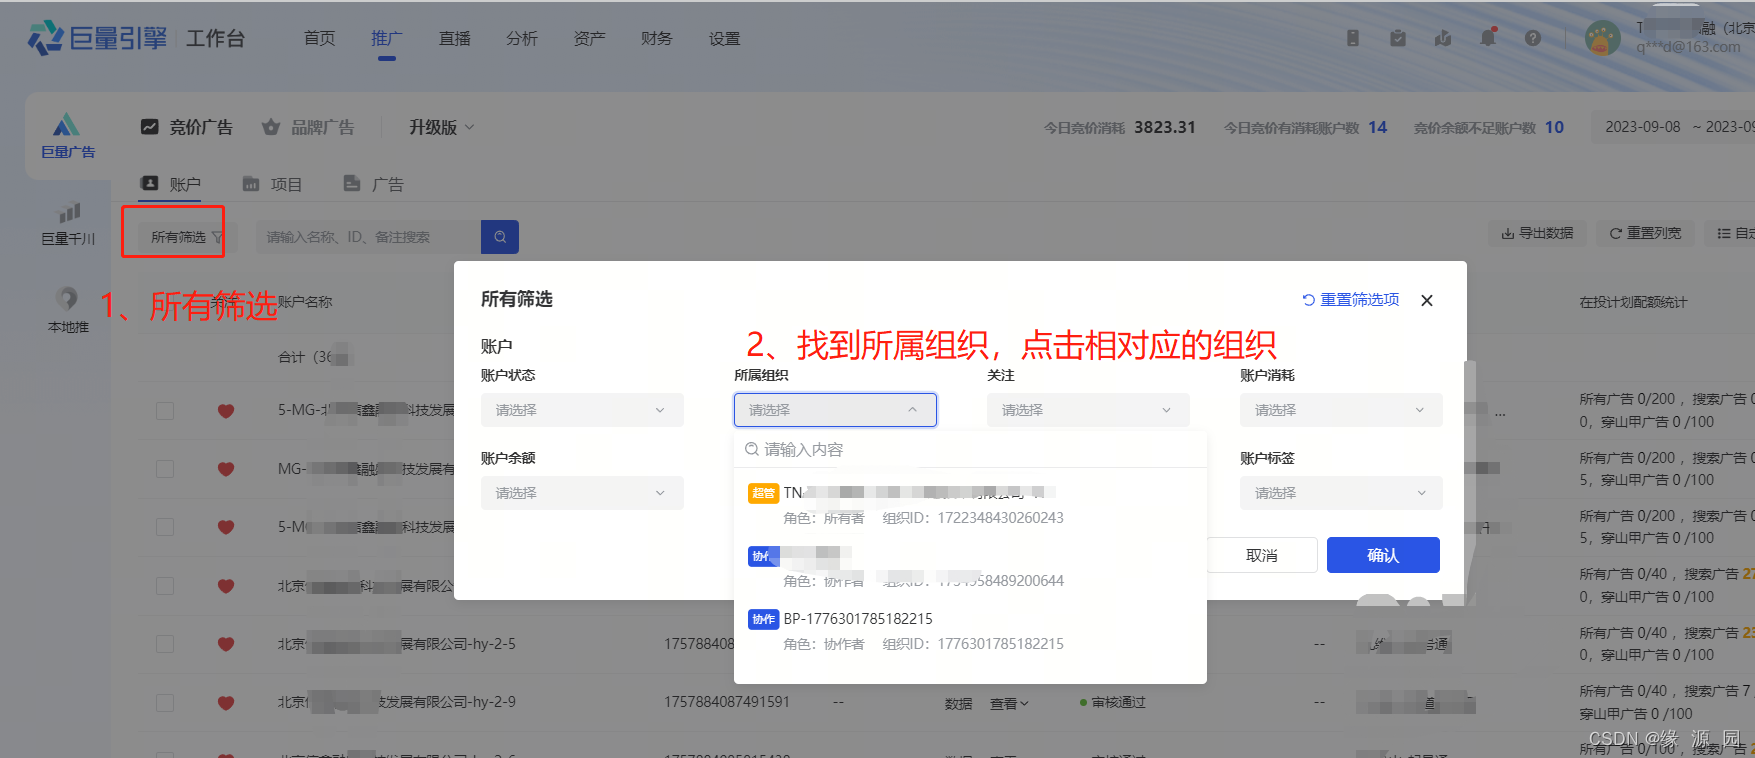Select organization with ID ending 58489200644
This screenshot has width=1755, height=758.
pyautogui.click(x=970, y=567)
